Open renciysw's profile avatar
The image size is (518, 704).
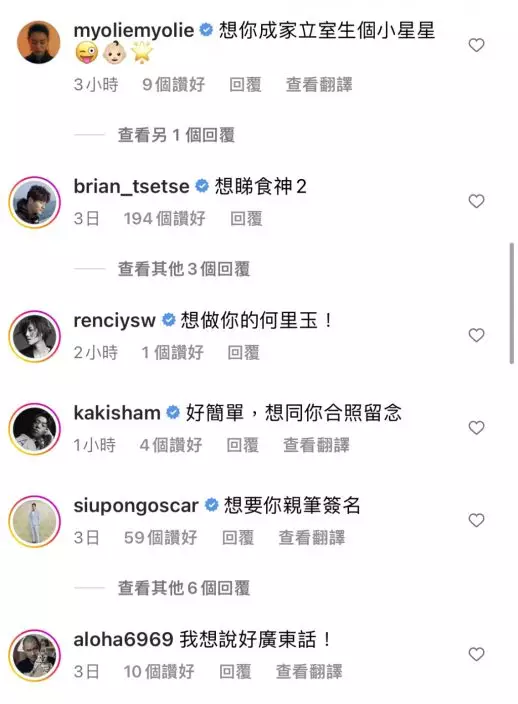point(35,336)
